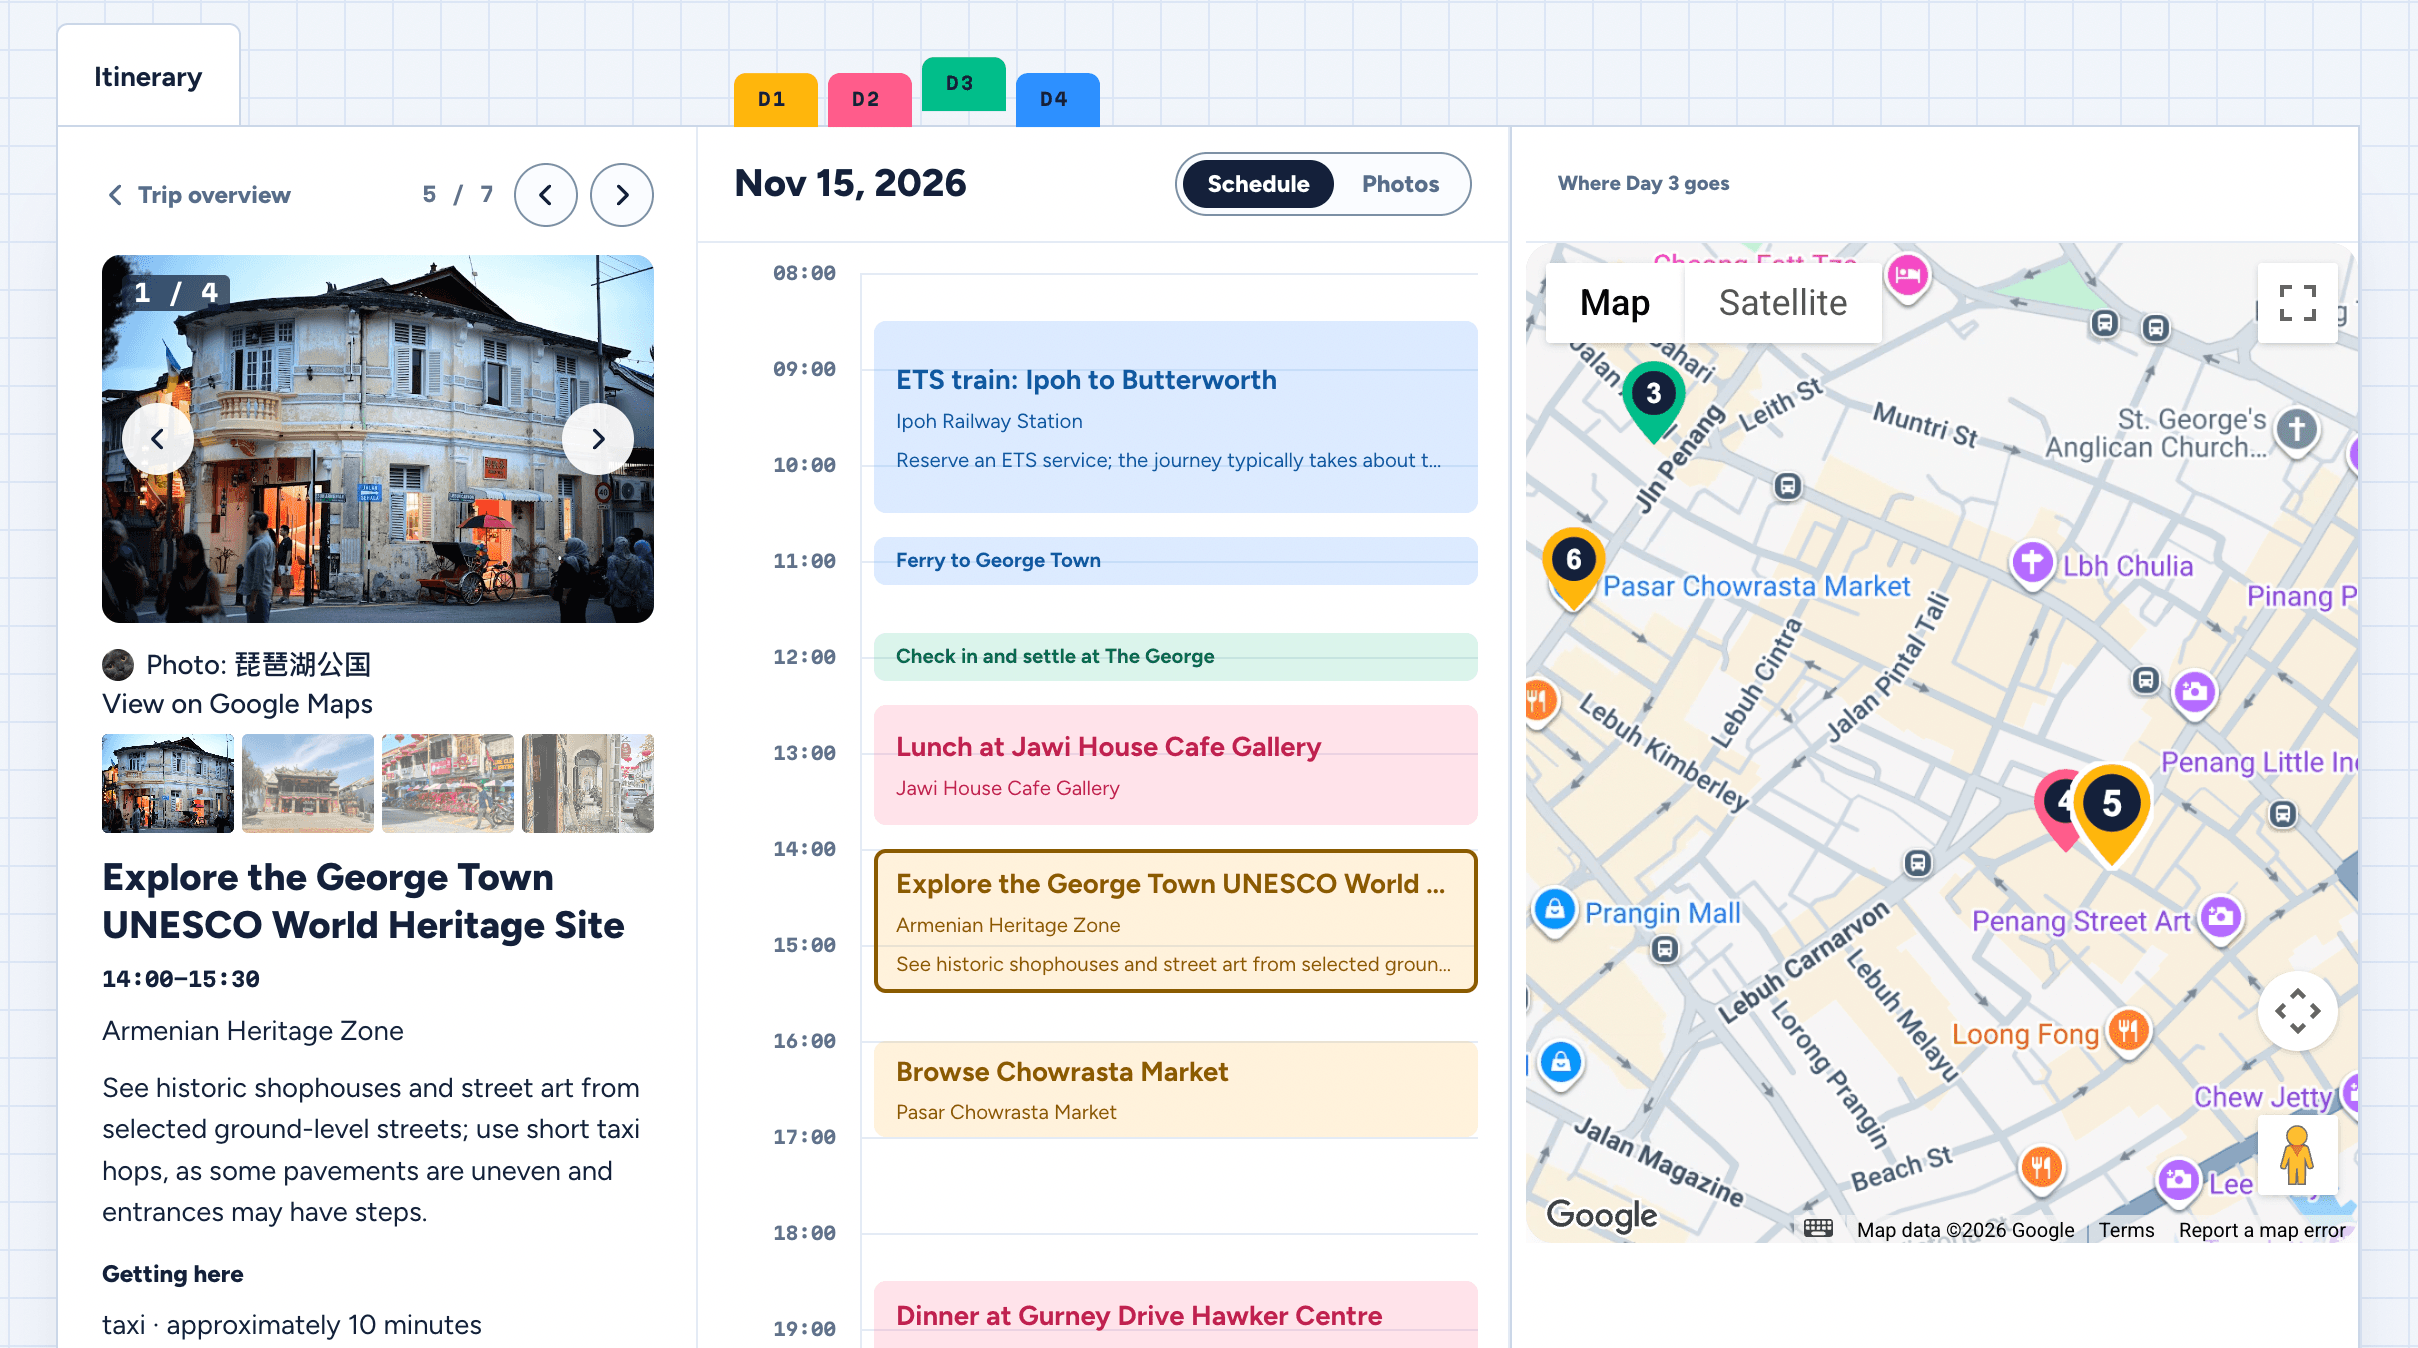The height and width of the screenshot is (1348, 2418).
Task: Open the Itinerary tab
Action: pyautogui.click(x=148, y=77)
